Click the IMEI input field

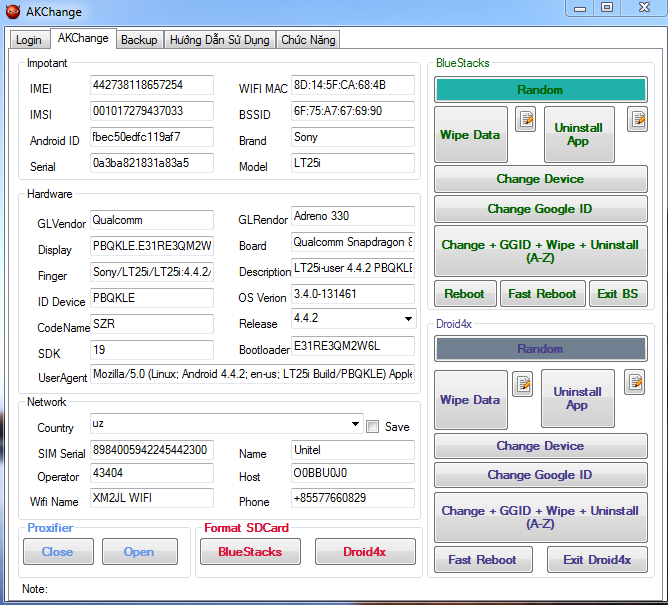click(151, 85)
